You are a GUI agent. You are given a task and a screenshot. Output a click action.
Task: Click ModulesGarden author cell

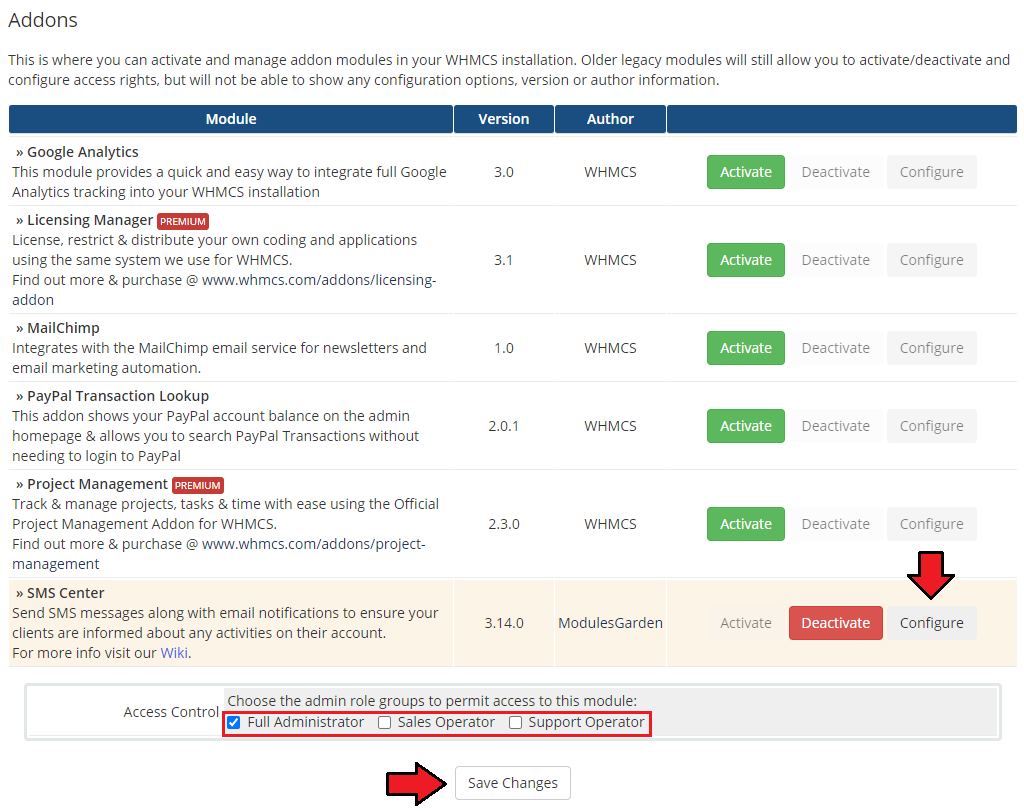click(x=611, y=623)
